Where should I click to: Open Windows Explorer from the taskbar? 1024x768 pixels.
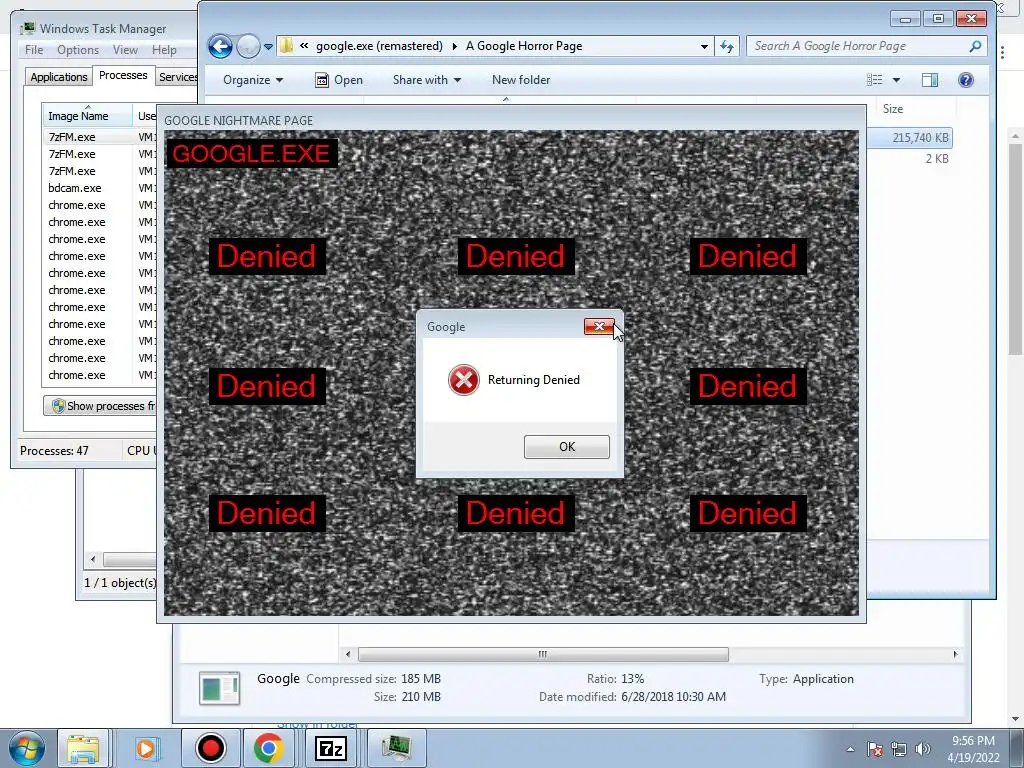pos(83,748)
